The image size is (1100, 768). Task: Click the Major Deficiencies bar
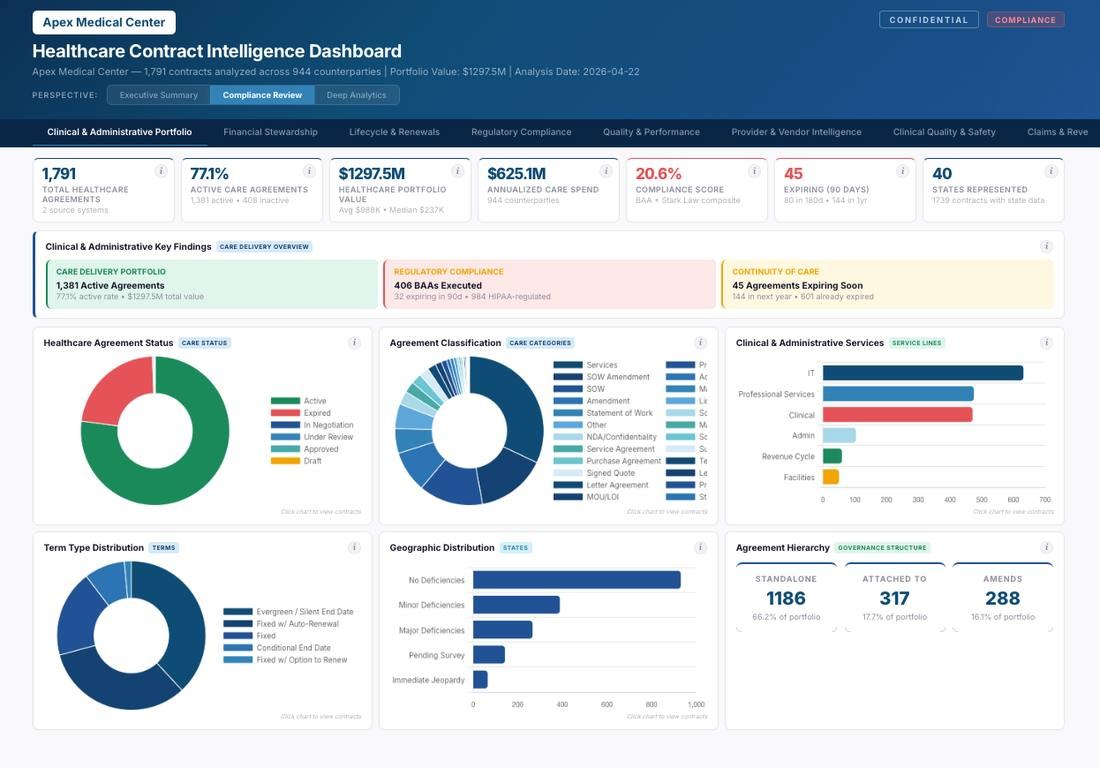502,630
